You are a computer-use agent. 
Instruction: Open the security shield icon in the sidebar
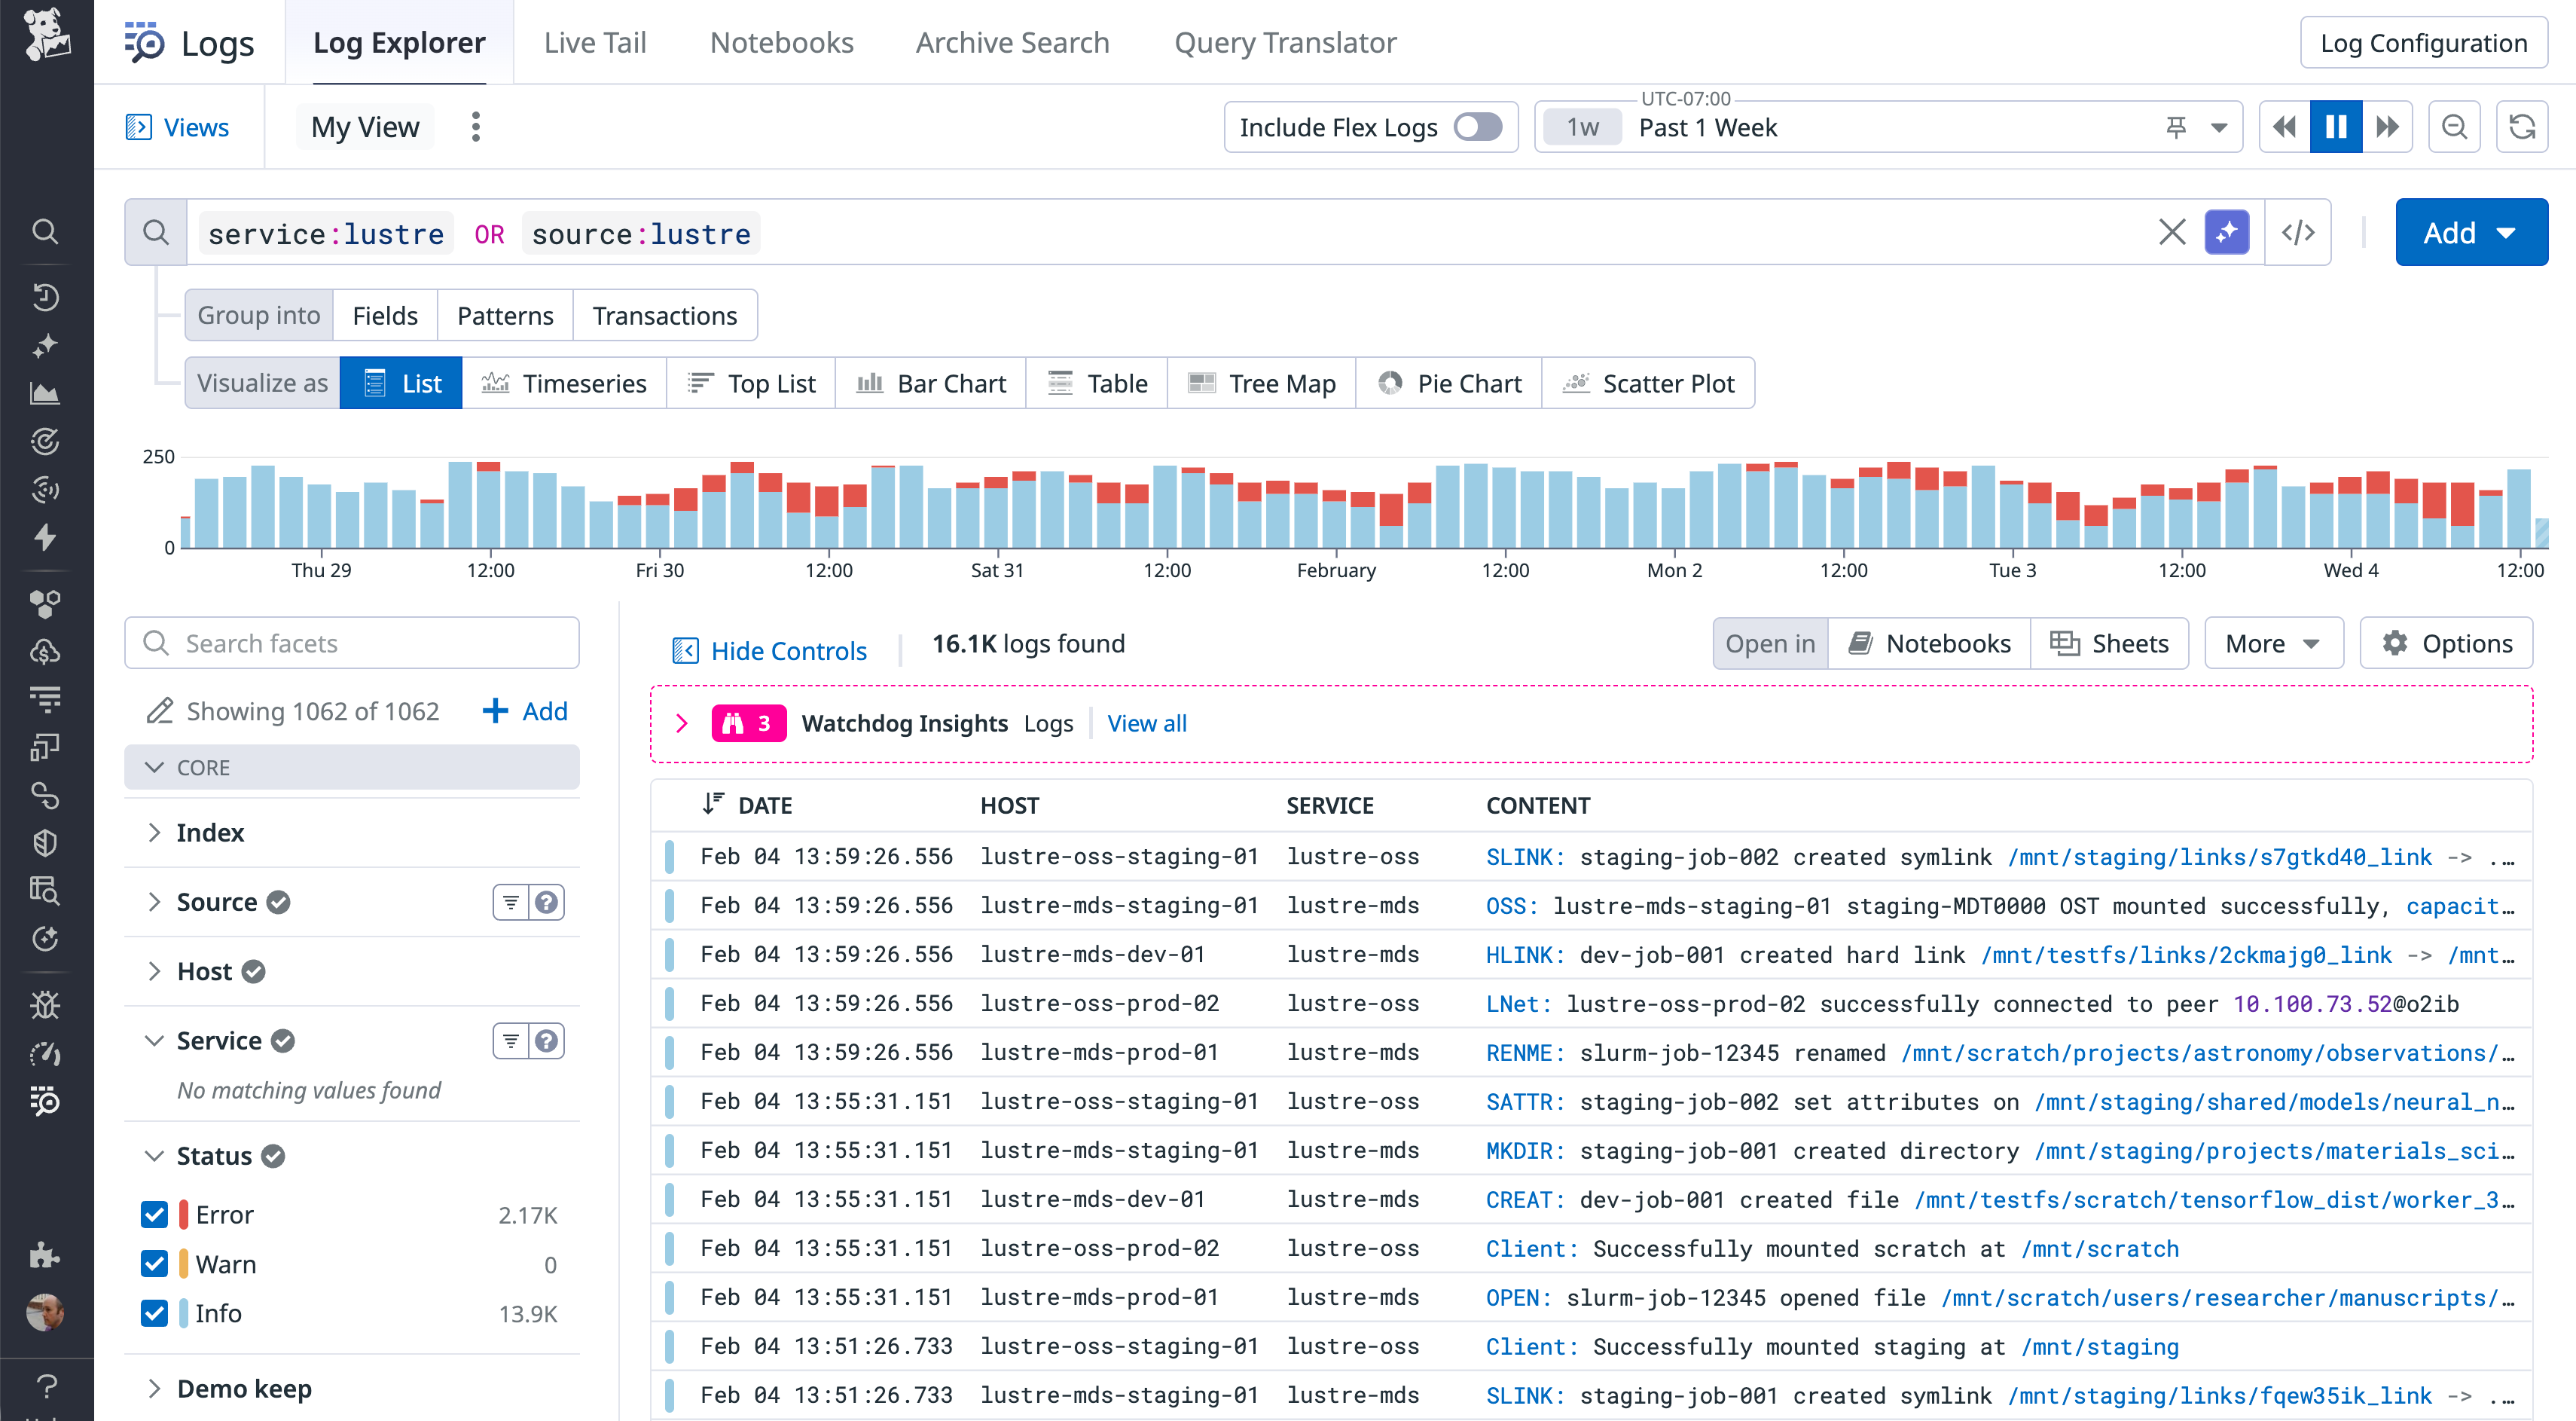46,842
